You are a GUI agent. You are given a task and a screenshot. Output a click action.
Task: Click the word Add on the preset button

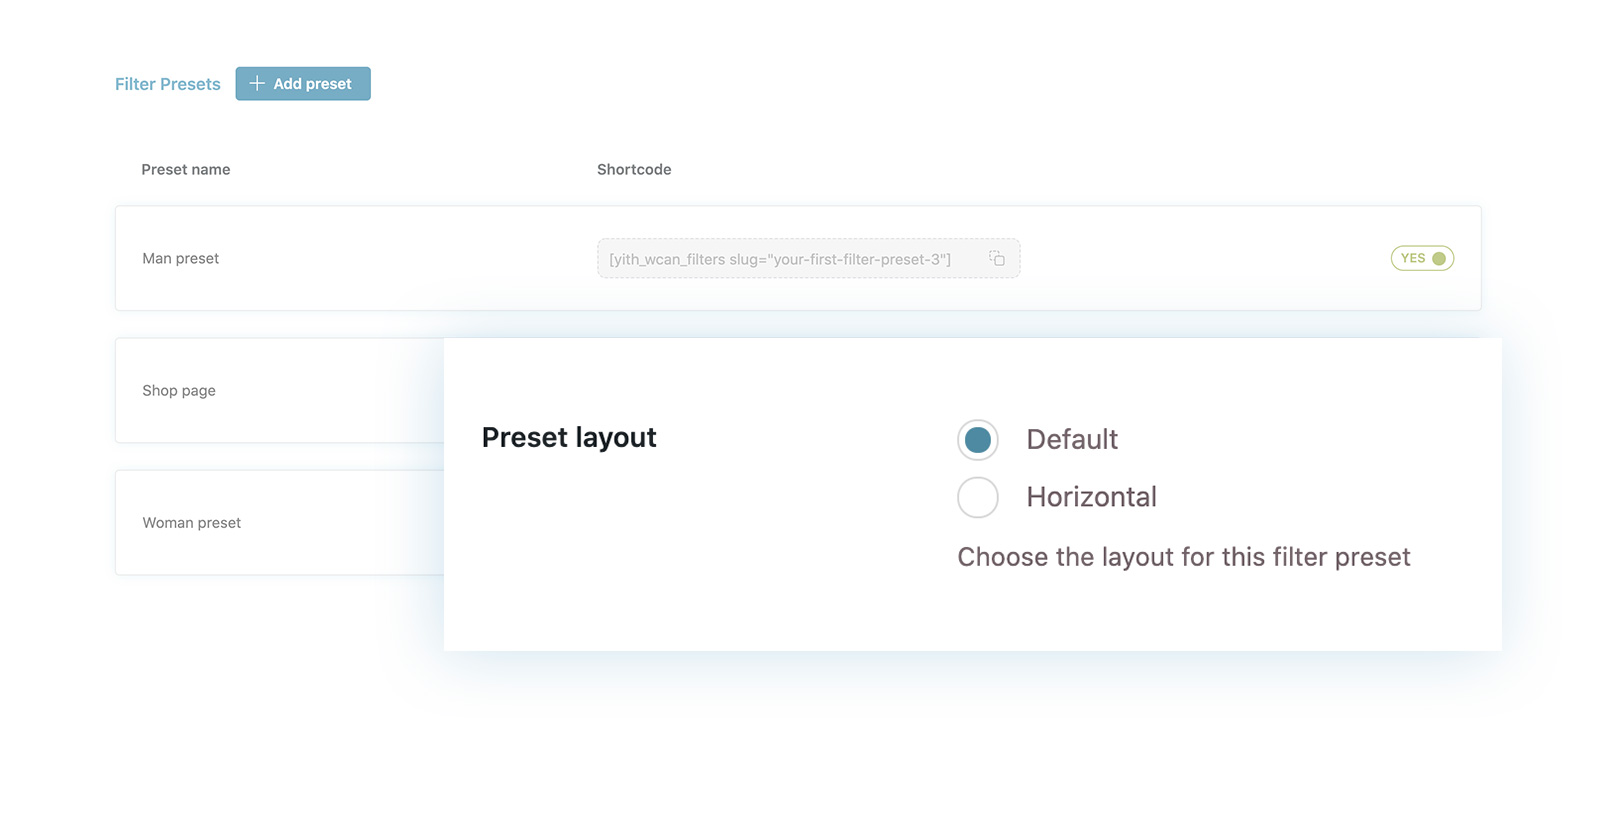(x=288, y=84)
